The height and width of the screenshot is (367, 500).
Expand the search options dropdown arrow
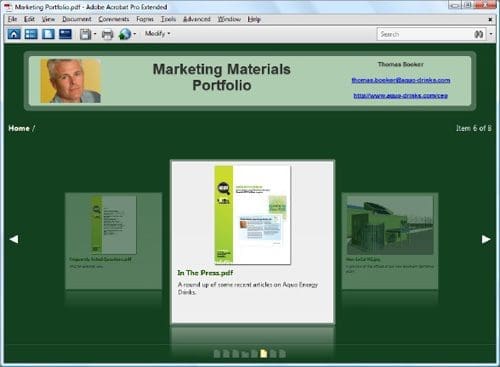coord(491,34)
